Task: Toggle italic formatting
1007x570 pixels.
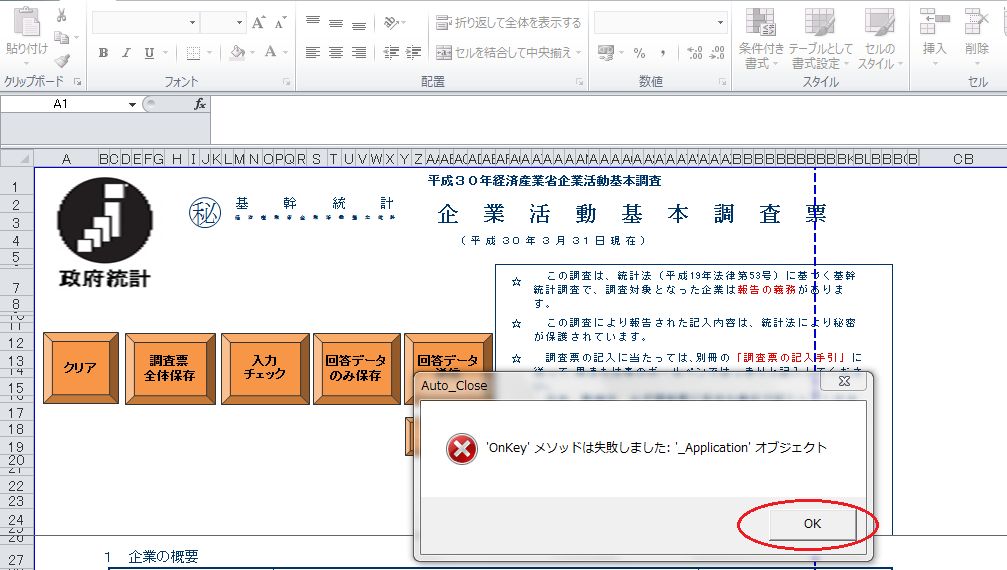Action: tap(126, 53)
